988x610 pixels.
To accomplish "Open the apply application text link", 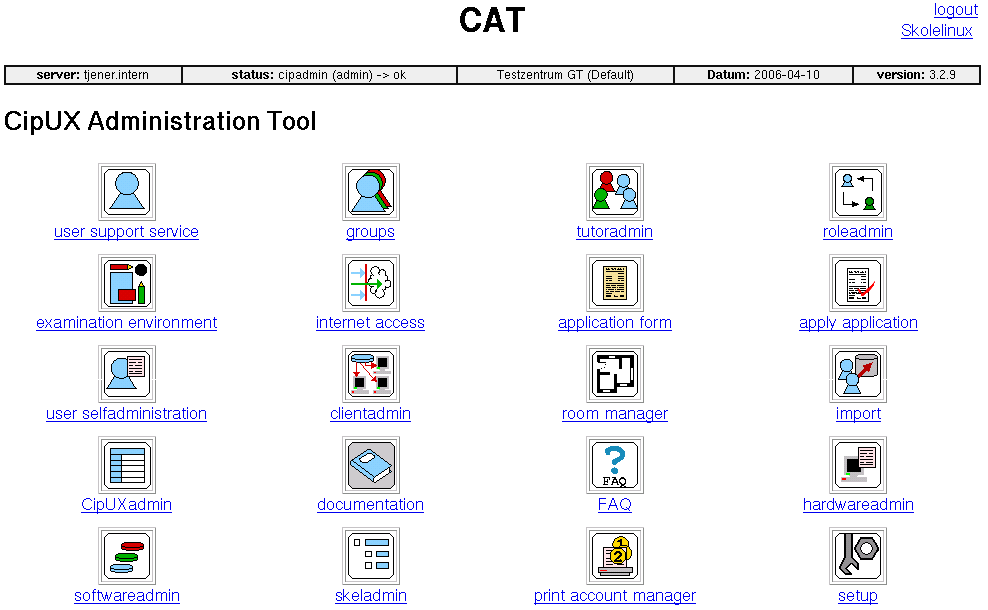I will click(x=857, y=323).
